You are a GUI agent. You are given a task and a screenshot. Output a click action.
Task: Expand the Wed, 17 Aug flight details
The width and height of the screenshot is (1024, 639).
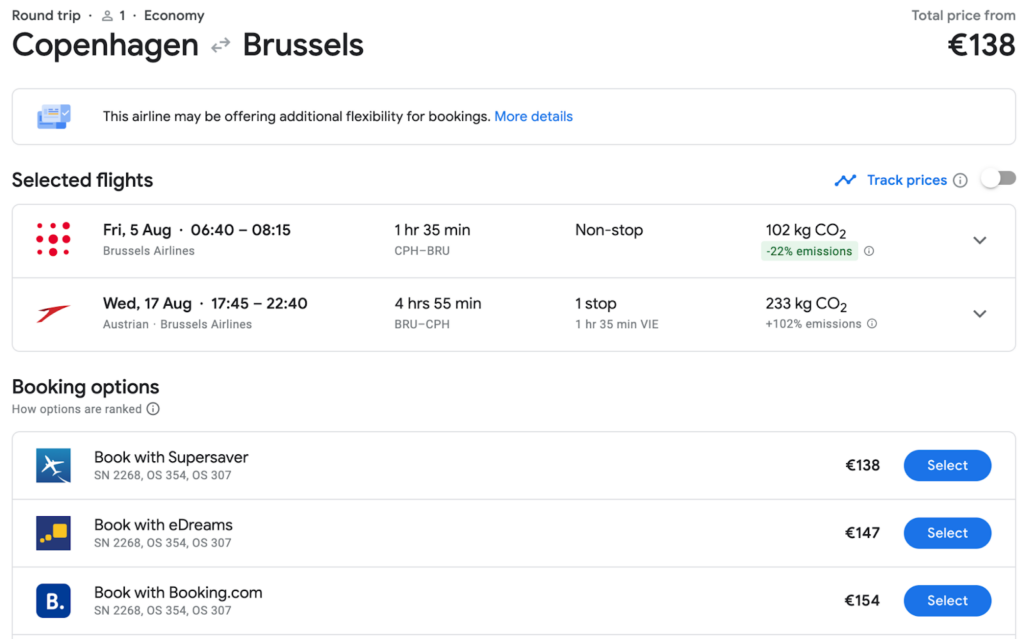pyautogui.click(x=980, y=314)
